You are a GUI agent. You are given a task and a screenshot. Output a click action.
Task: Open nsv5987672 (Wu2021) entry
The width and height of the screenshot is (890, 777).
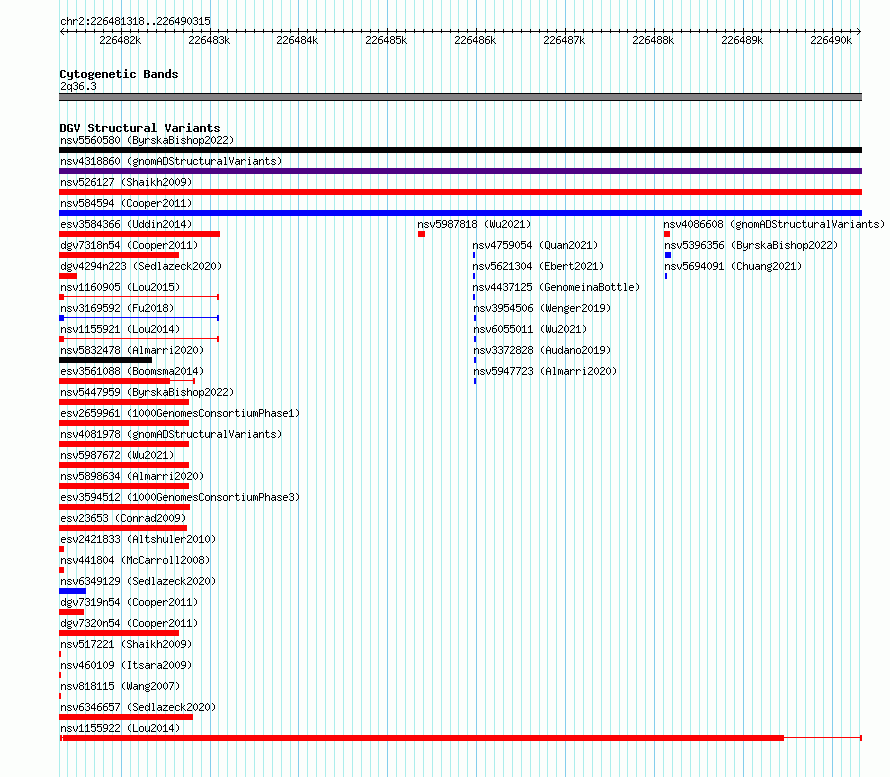[117, 455]
